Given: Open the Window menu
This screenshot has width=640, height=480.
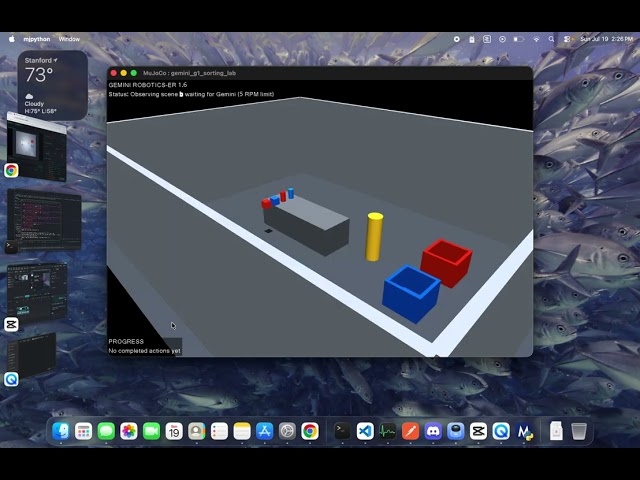Looking at the screenshot, I should pos(69,39).
